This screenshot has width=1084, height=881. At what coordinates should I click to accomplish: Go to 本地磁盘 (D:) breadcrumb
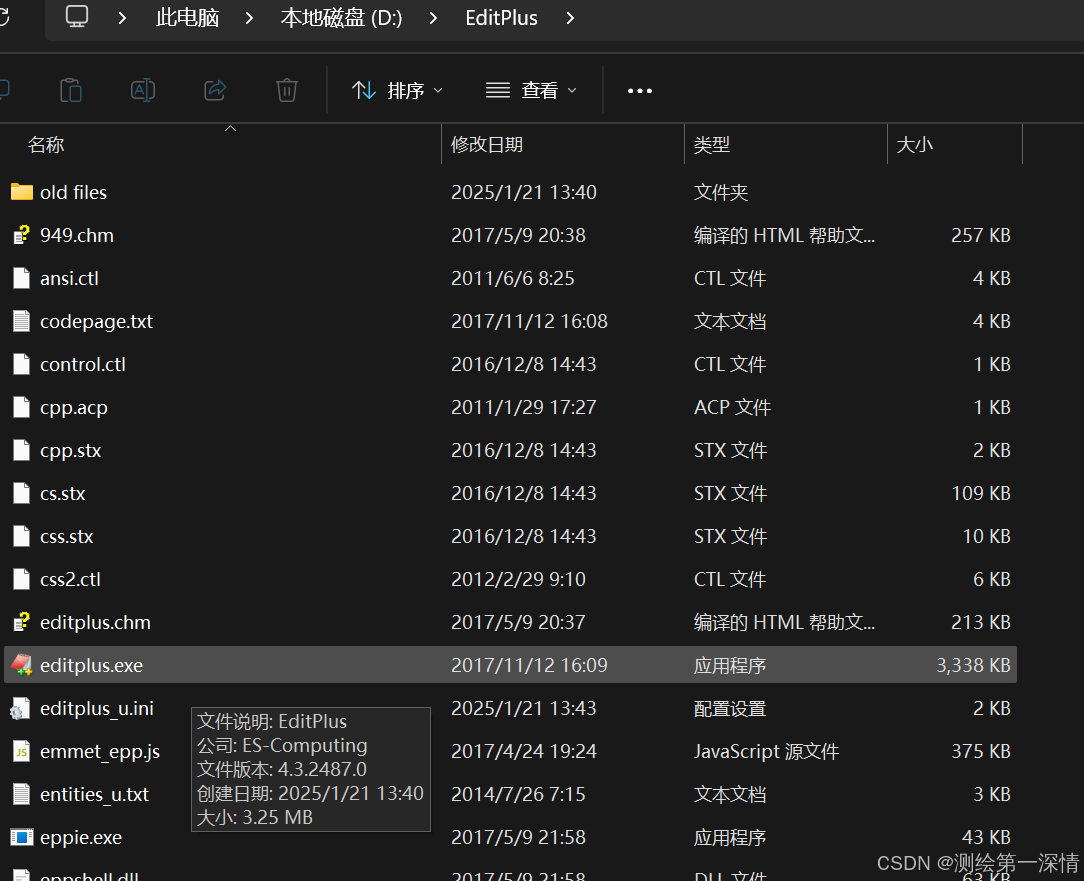(342, 18)
